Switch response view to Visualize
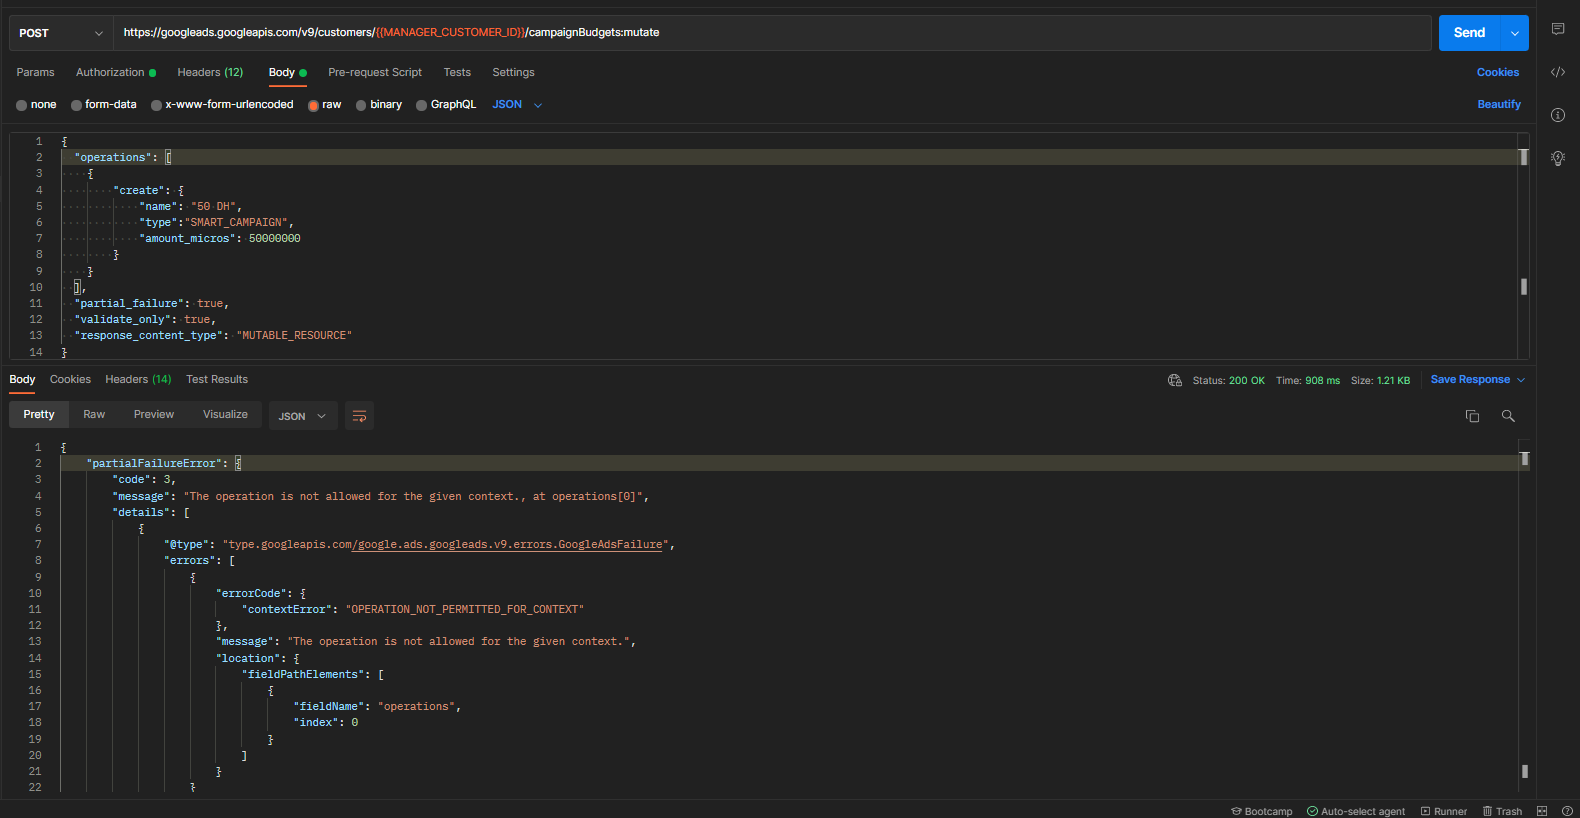Screen dimensions: 1580x818 pos(225,415)
